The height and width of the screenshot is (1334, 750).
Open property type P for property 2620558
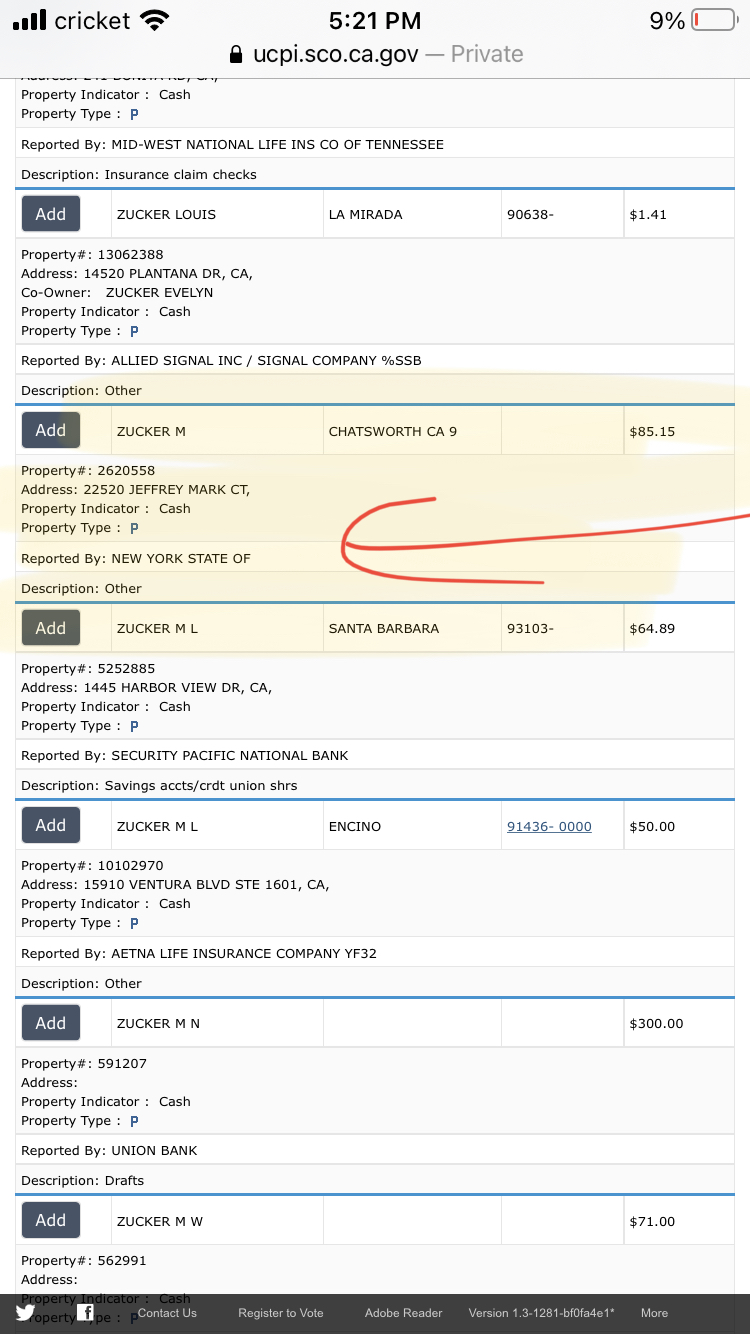(134, 528)
